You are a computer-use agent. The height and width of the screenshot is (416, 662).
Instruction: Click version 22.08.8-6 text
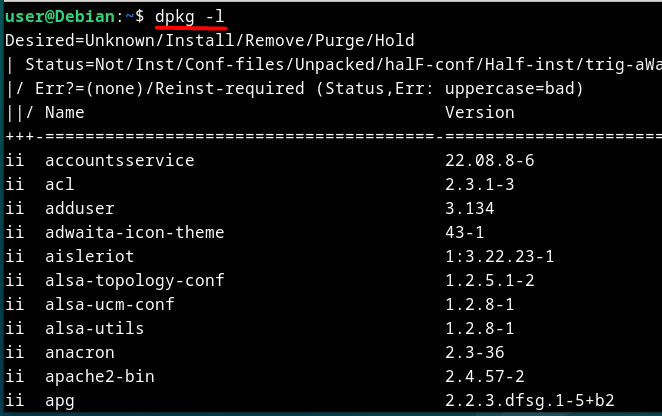point(490,160)
